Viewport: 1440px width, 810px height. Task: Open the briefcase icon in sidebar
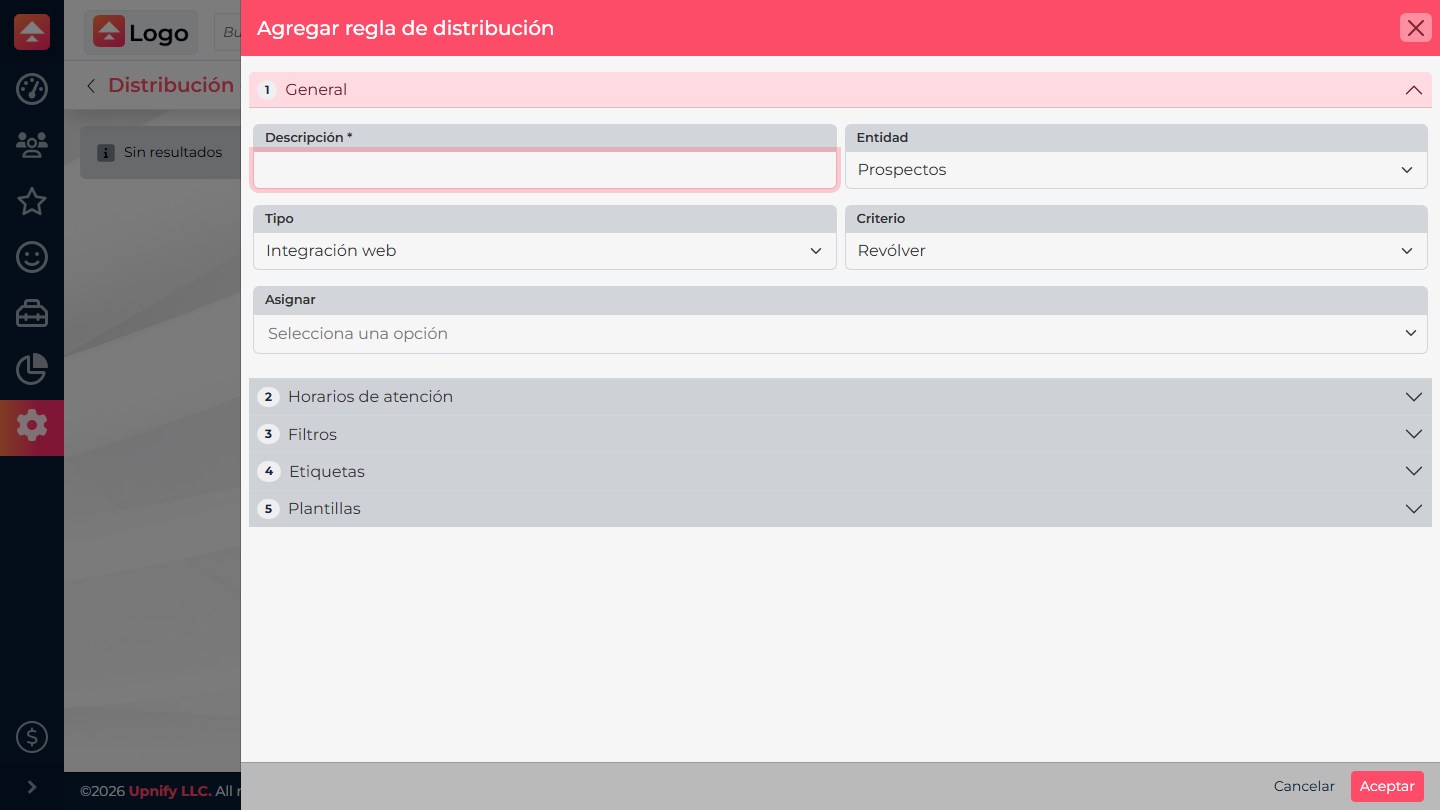pos(32,314)
